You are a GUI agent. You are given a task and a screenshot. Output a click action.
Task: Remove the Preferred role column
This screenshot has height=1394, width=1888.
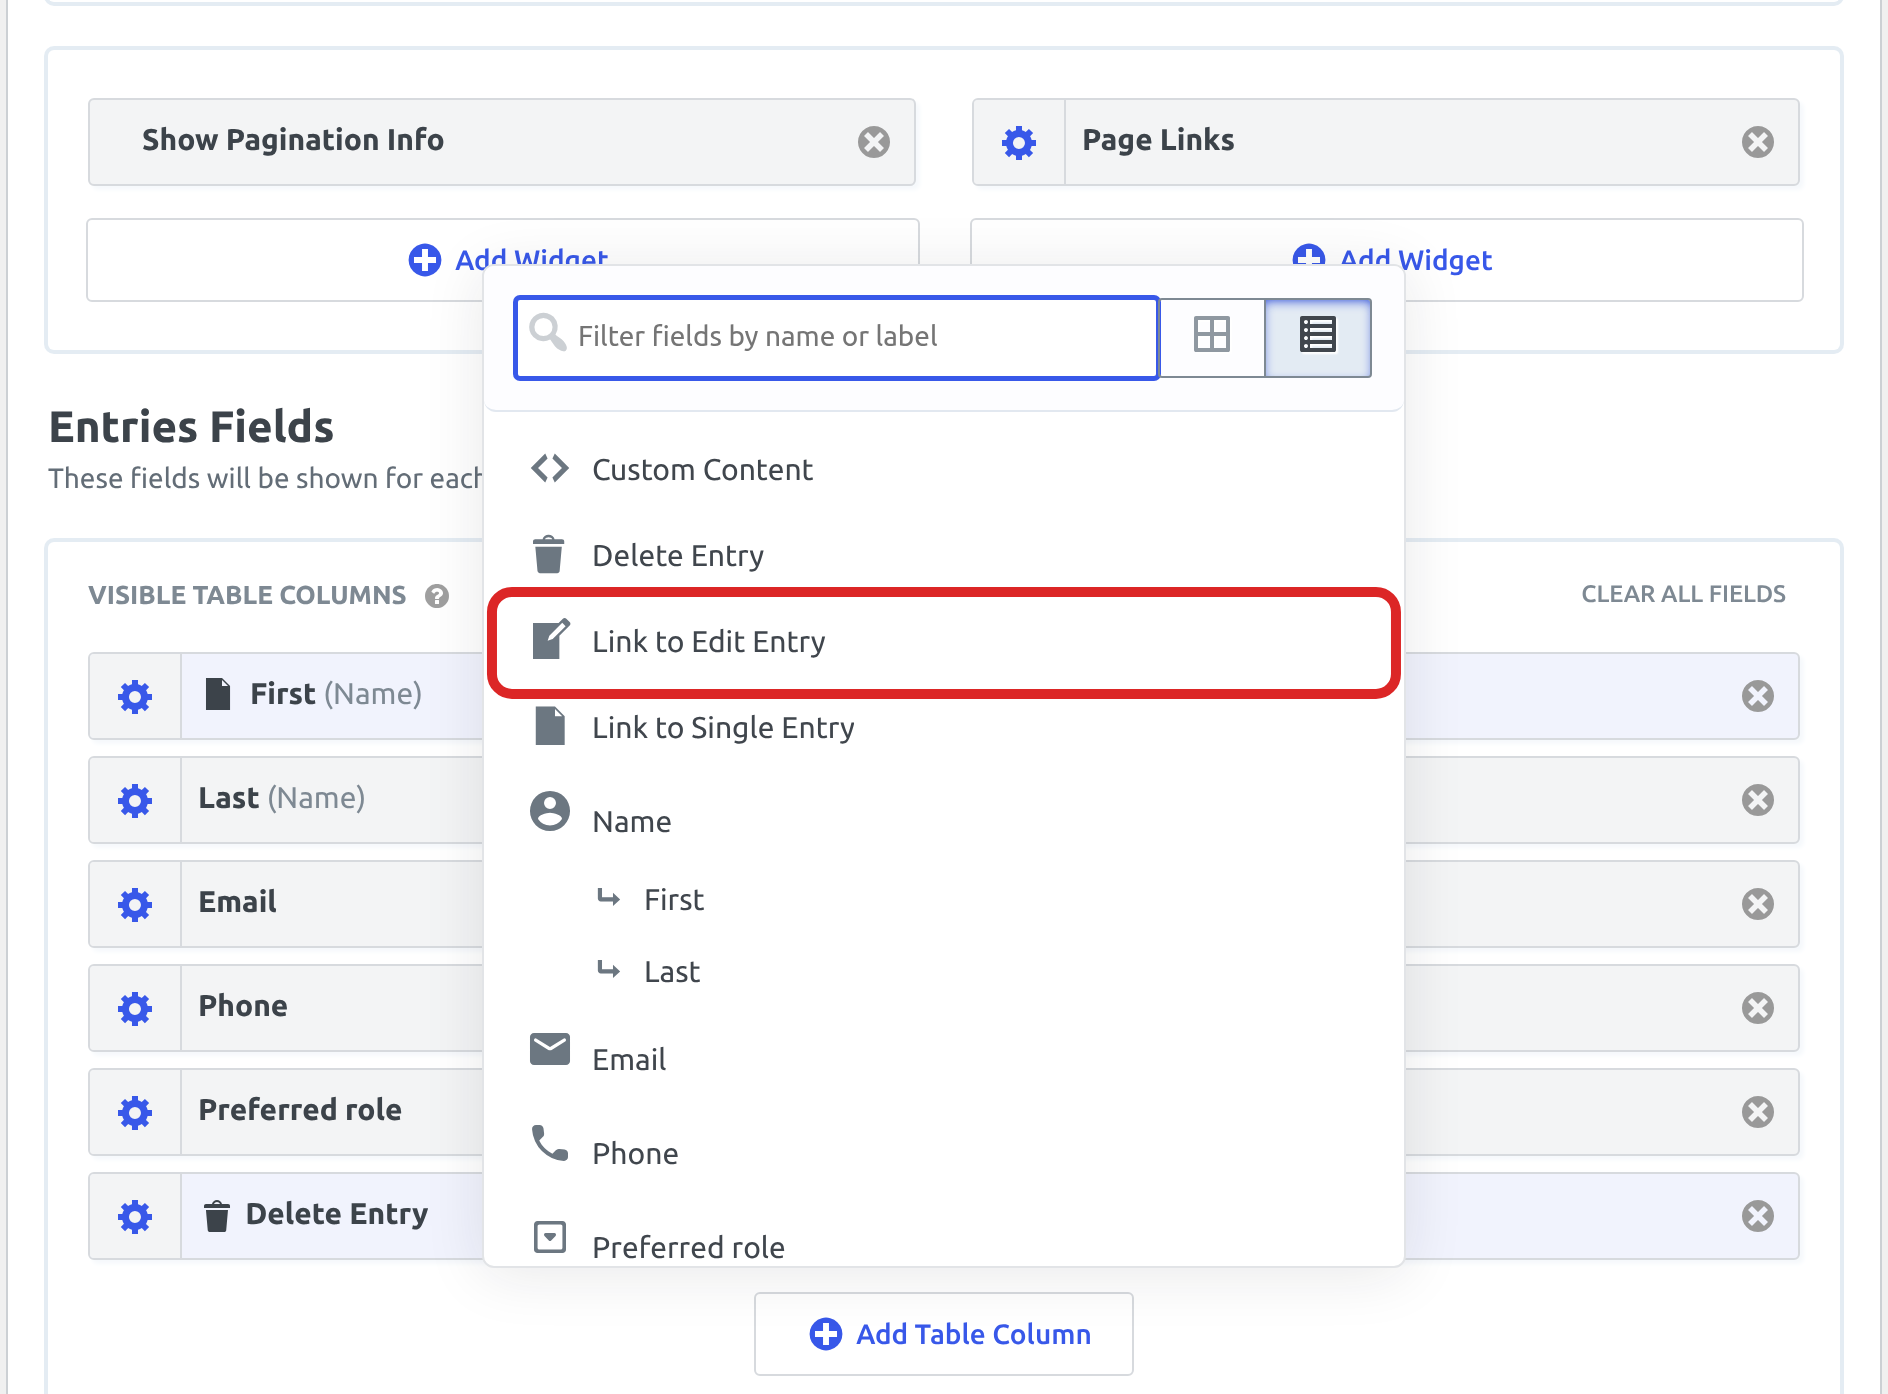tap(1758, 1112)
